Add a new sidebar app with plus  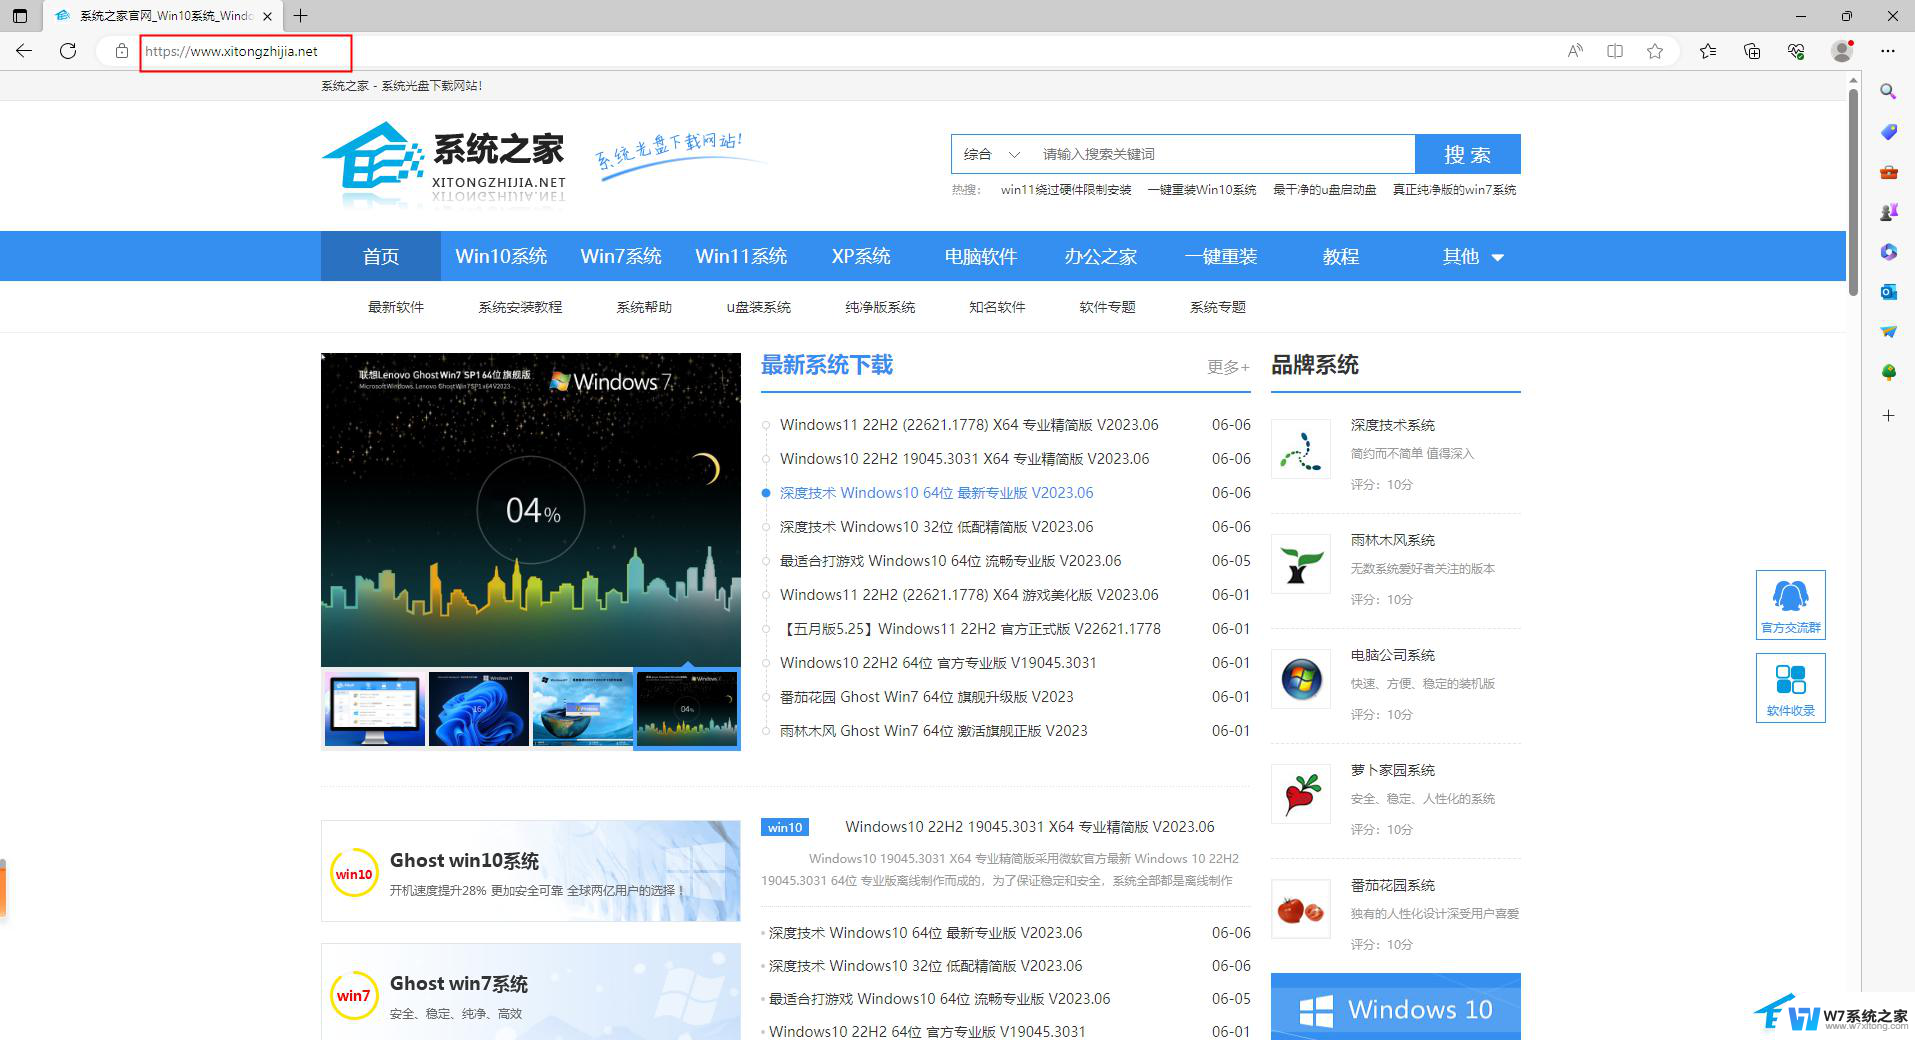pyautogui.click(x=1888, y=415)
